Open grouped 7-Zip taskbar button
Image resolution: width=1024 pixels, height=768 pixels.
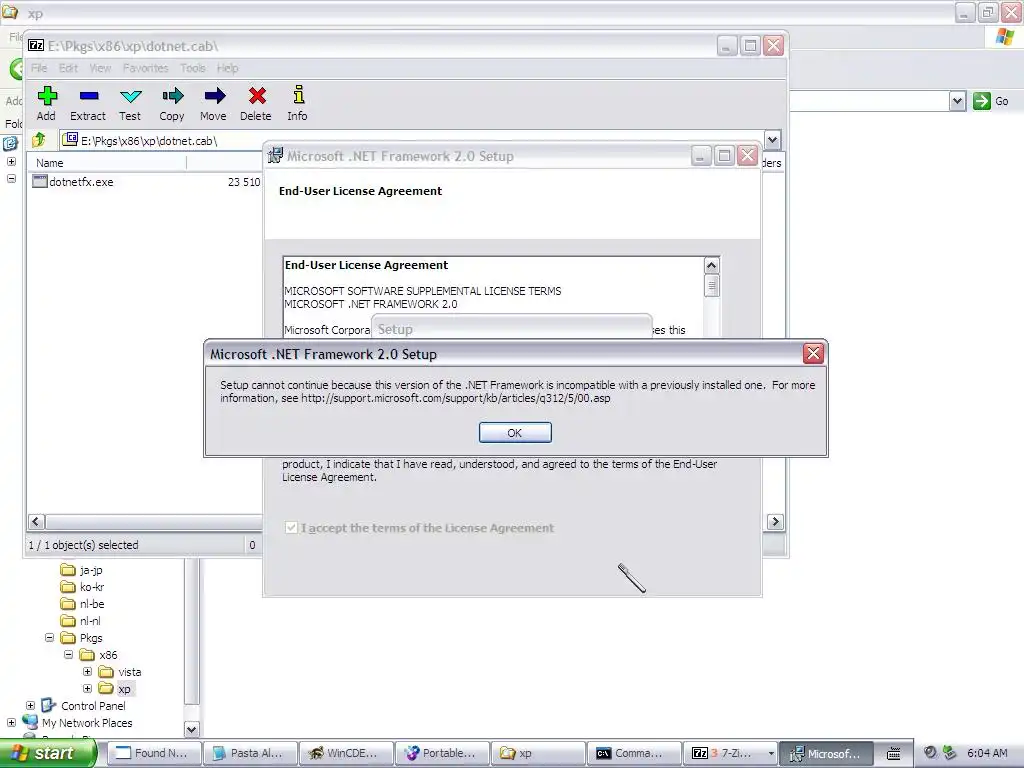[x=731, y=754]
